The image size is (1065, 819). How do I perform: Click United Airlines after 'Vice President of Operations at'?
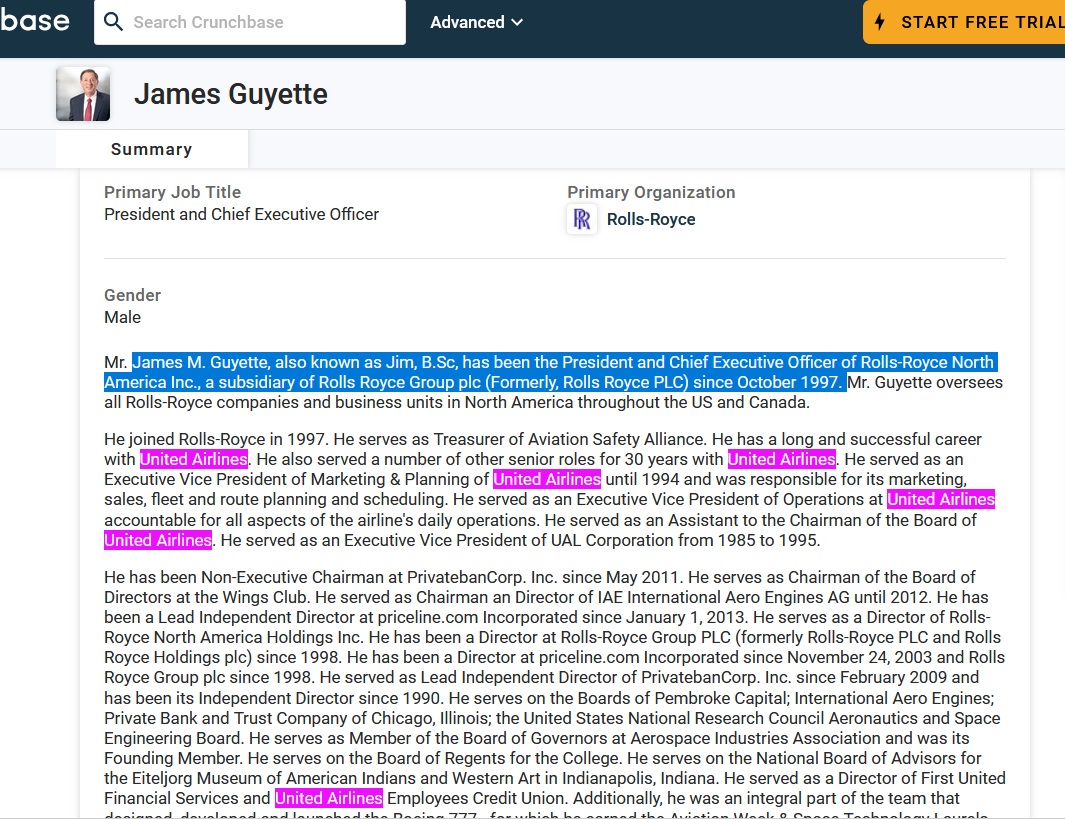[x=941, y=499]
